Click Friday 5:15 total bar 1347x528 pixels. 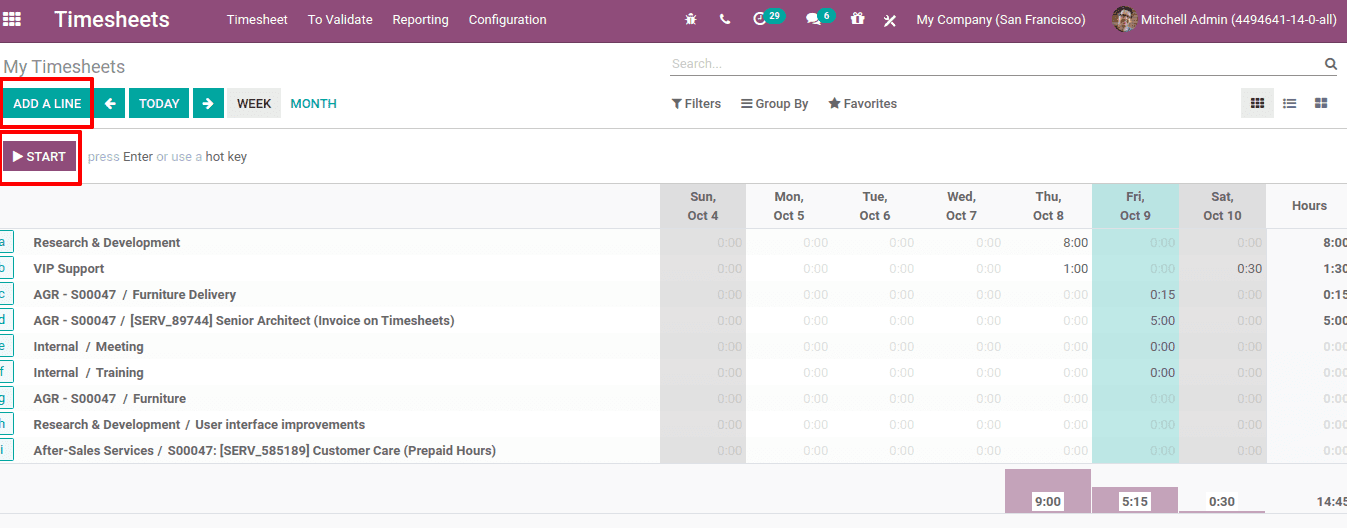pyautogui.click(x=1135, y=500)
